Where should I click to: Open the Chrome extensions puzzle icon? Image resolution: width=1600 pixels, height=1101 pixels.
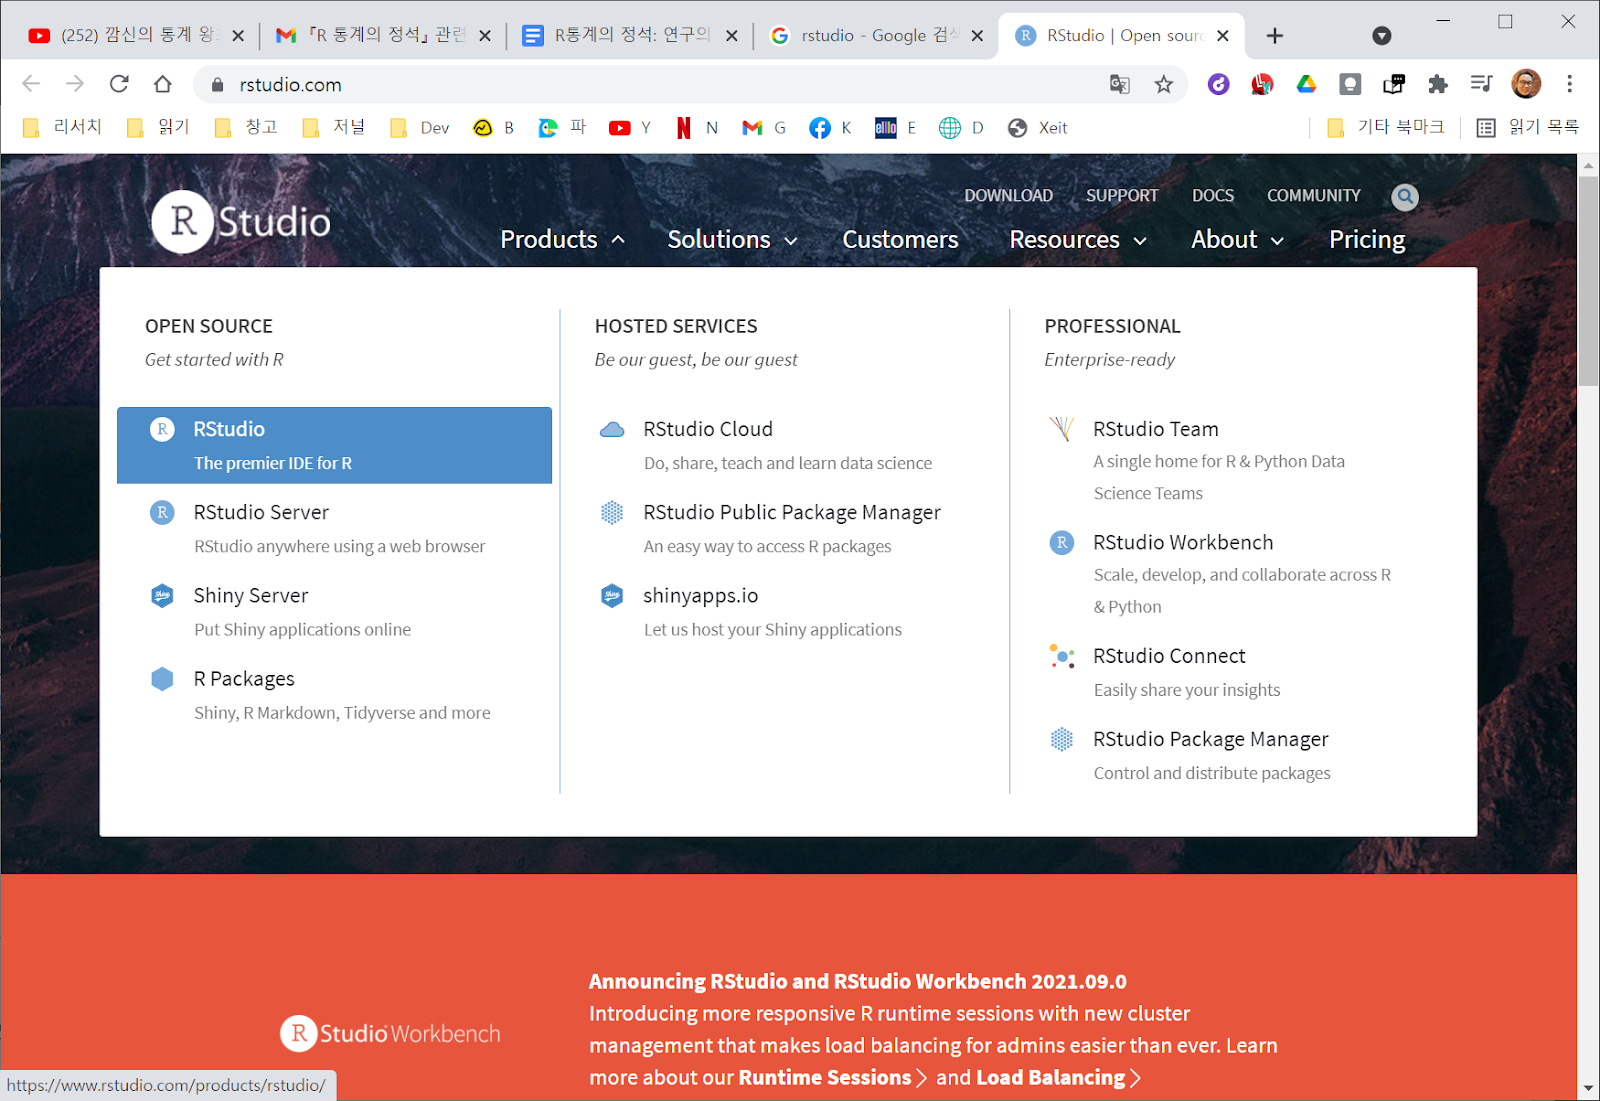click(1438, 85)
